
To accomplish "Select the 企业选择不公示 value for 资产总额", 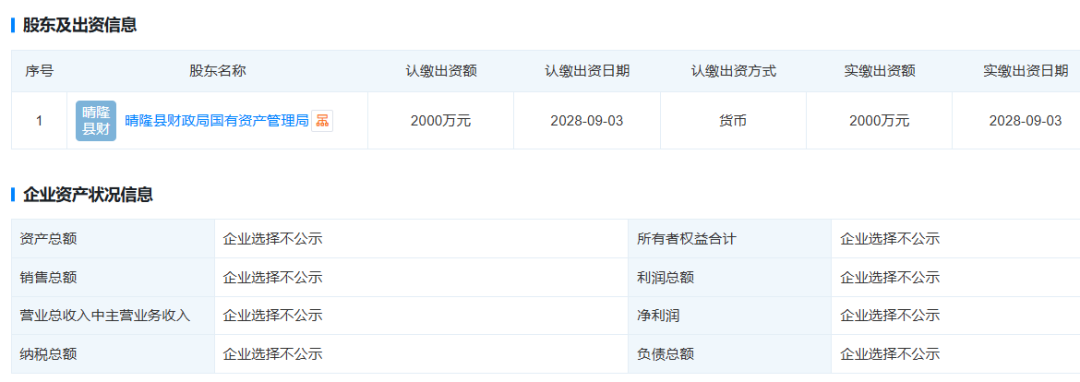I will point(273,239).
